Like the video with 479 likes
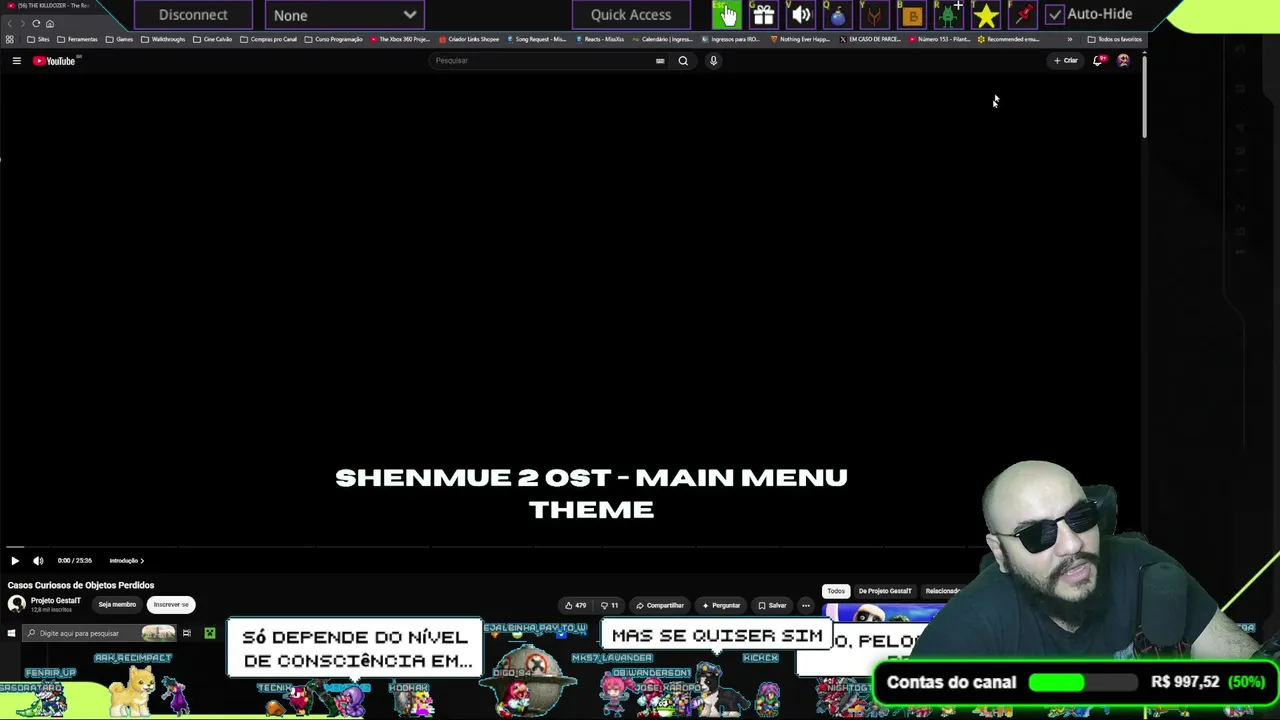Screen dimensions: 1280x720 (x=575, y=605)
